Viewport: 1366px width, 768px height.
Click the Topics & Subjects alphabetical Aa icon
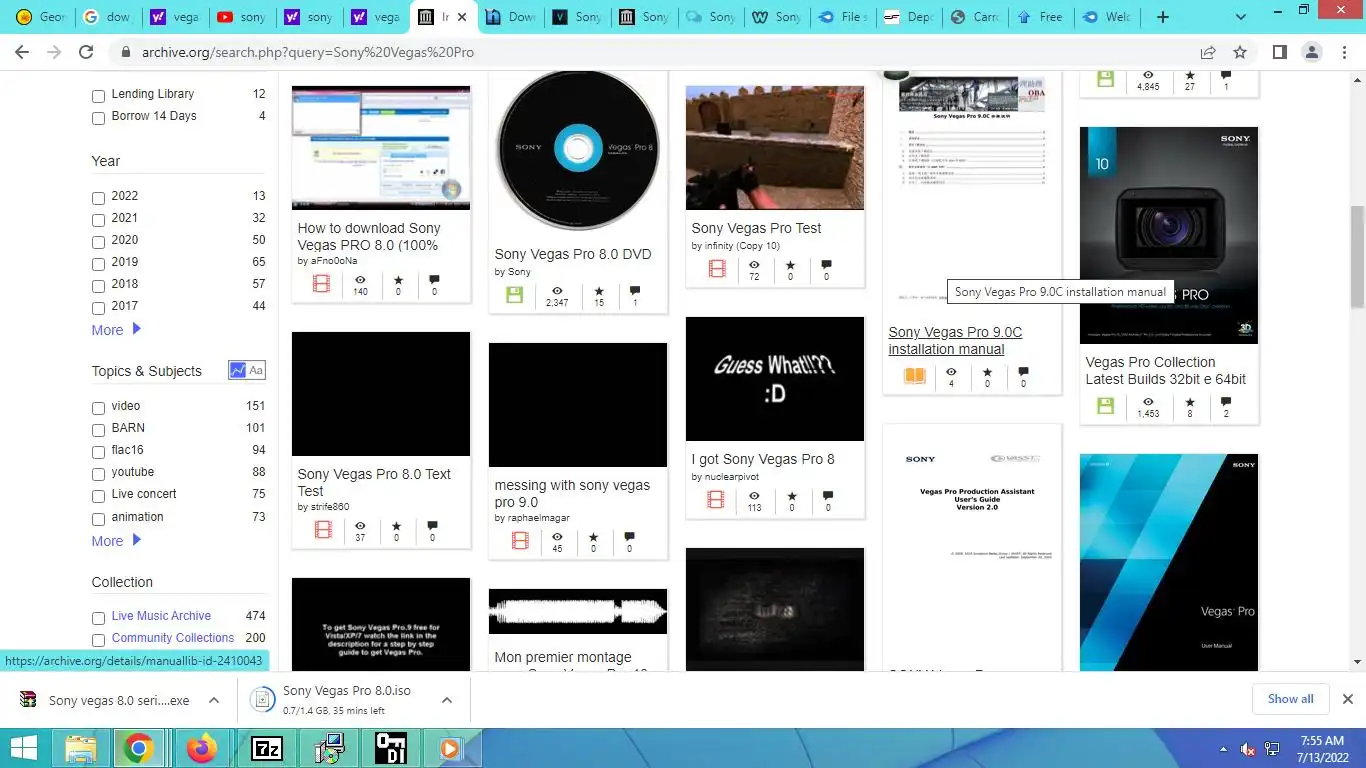click(256, 370)
